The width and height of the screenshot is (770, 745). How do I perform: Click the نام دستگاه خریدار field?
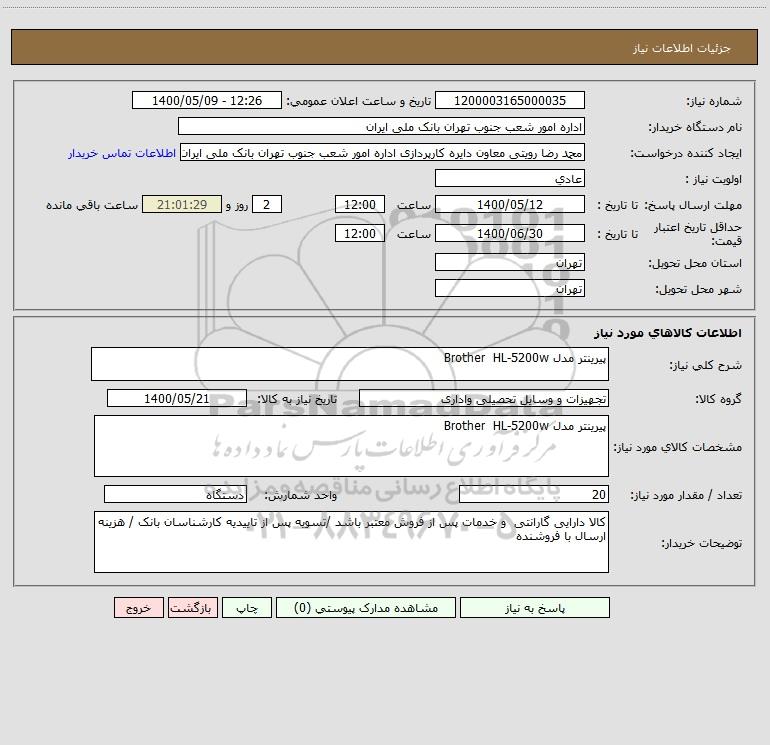381,126
